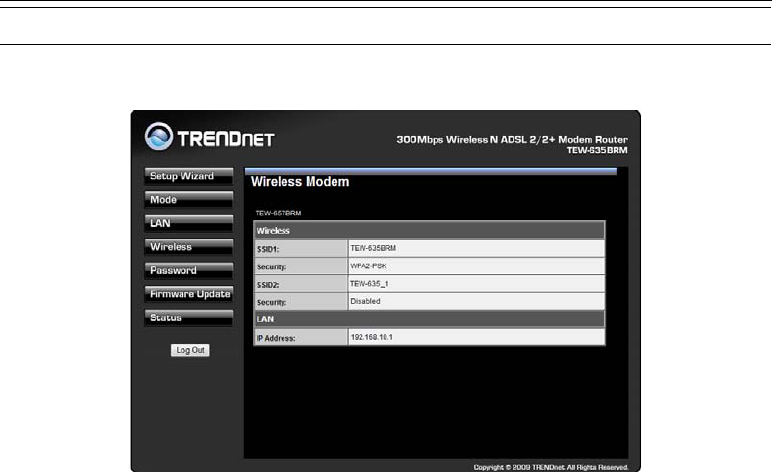Viewport: 772px width, 472px height.
Task: Click the IP Address label cell
Action: coord(301,338)
